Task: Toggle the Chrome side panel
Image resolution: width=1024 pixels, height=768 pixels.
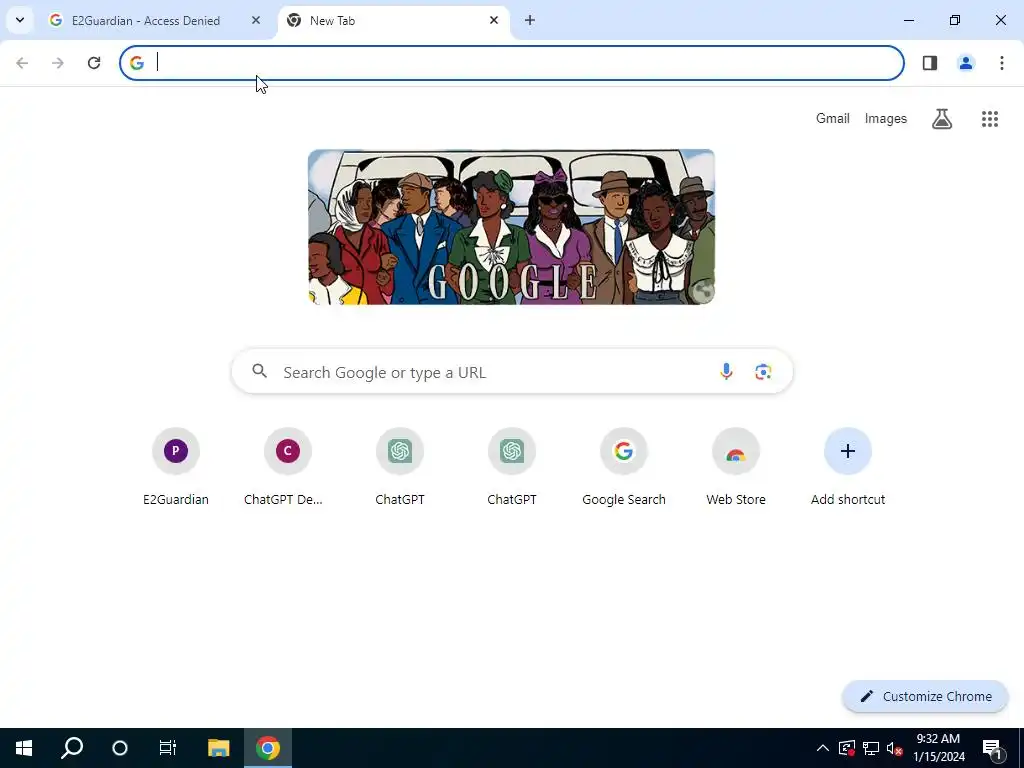Action: [930, 63]
